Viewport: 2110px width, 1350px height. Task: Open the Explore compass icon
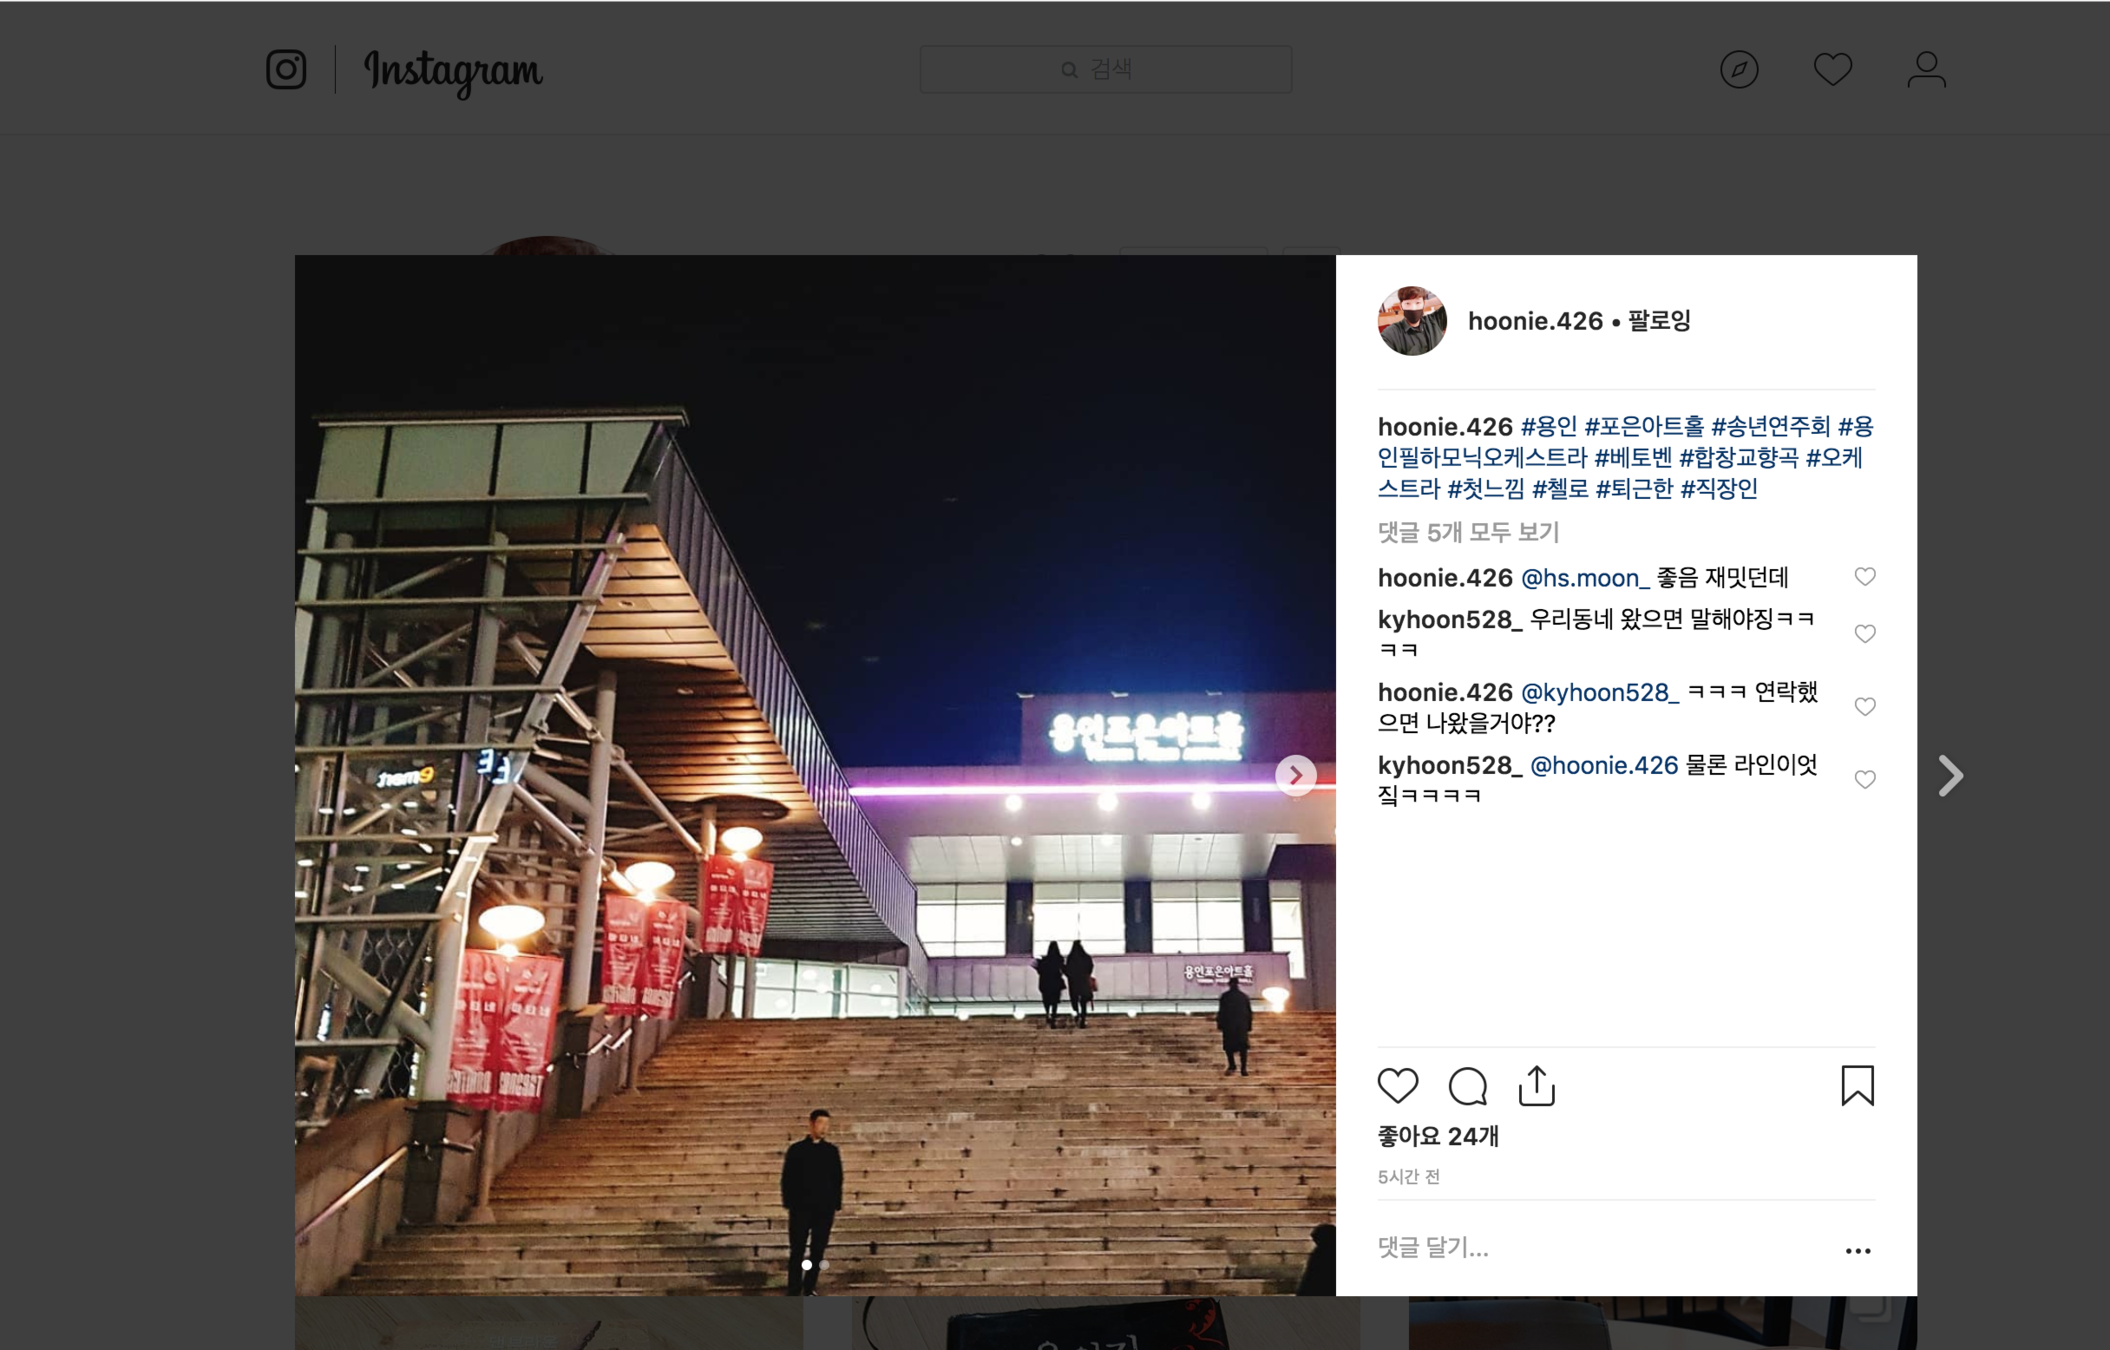tap(1739, 70)
